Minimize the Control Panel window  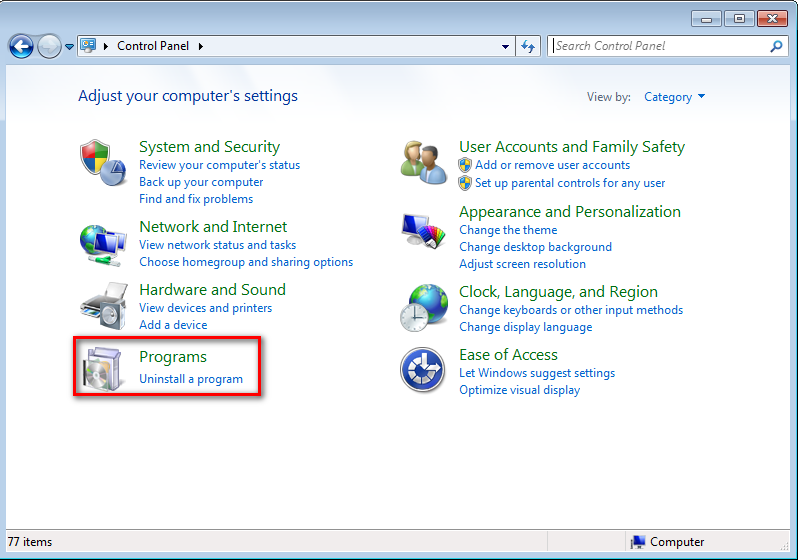coord(706,19)
